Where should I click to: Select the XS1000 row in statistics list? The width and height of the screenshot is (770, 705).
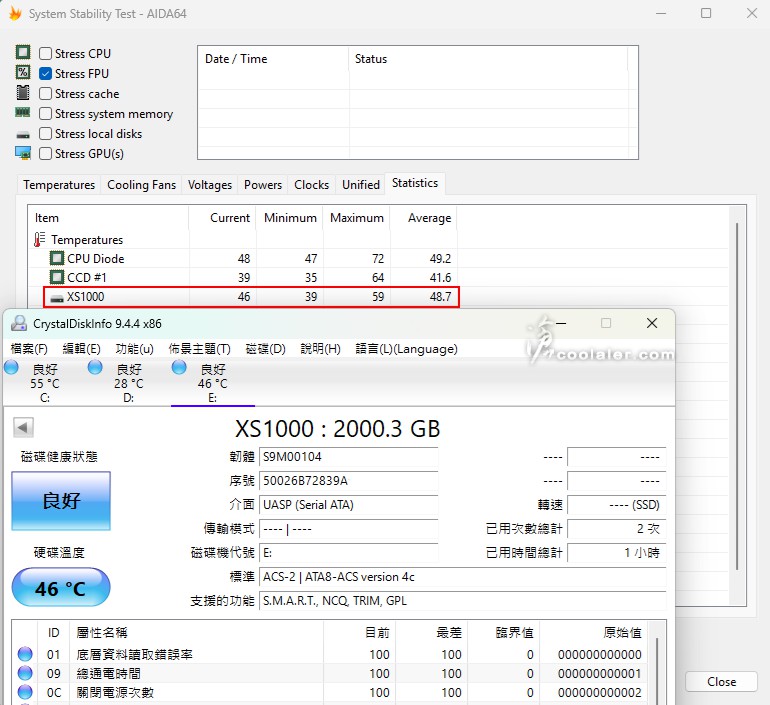point(251,297)
